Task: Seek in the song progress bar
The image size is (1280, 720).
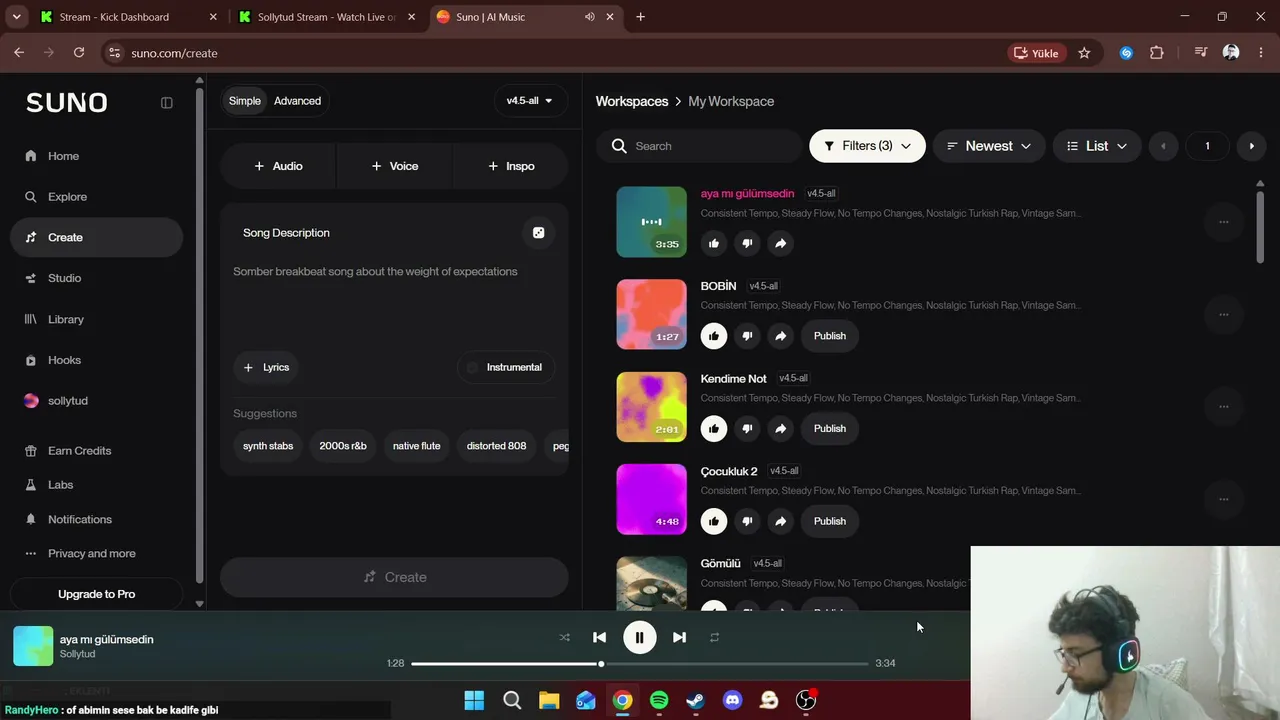Action: pyautogui.click(x=640, y=664)
